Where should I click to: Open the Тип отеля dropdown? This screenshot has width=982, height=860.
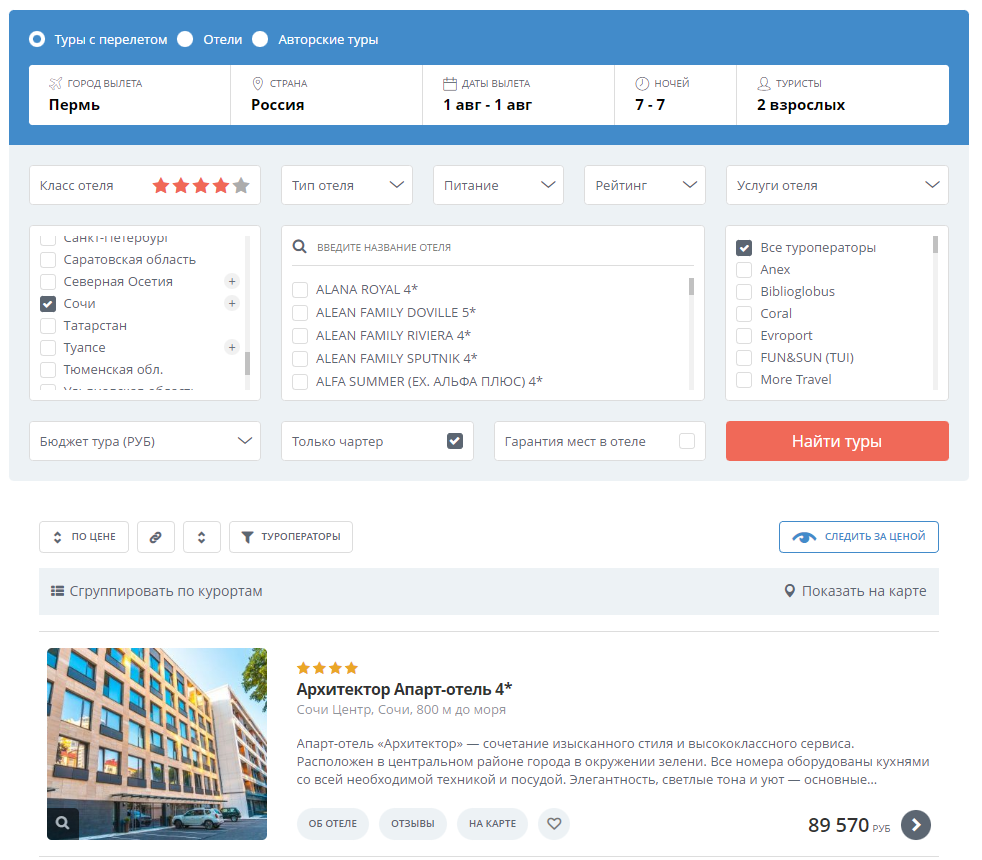[x=347, y=185]
